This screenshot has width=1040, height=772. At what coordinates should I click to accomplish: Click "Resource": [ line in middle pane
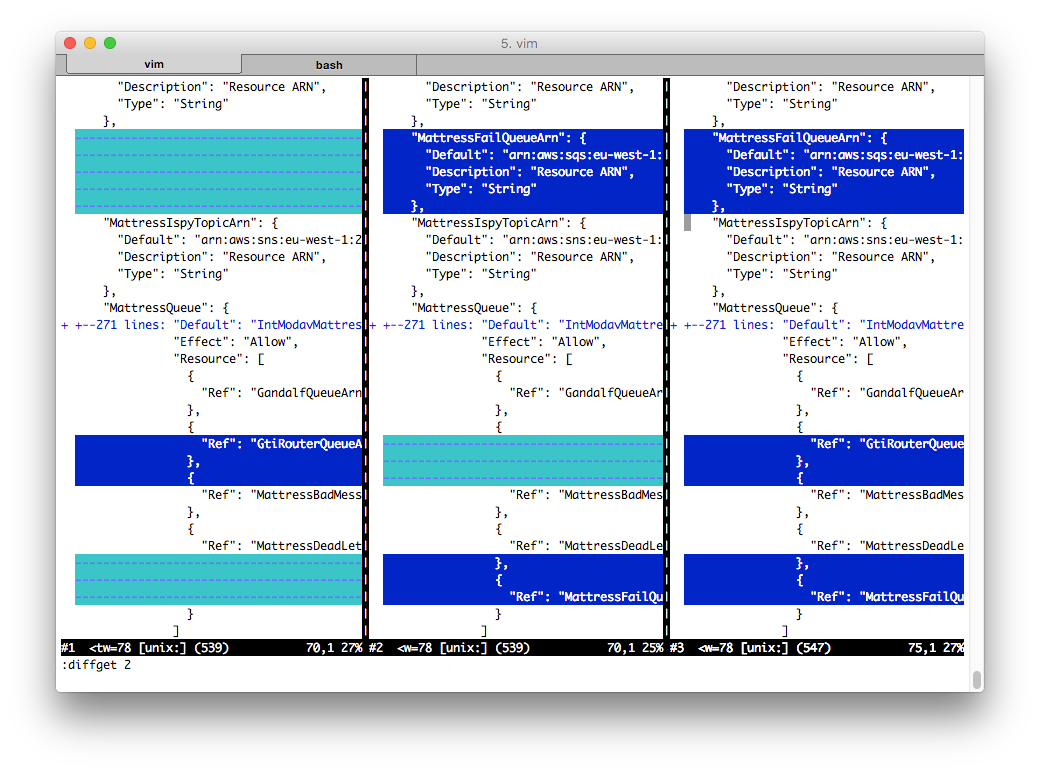pos(527,359)
